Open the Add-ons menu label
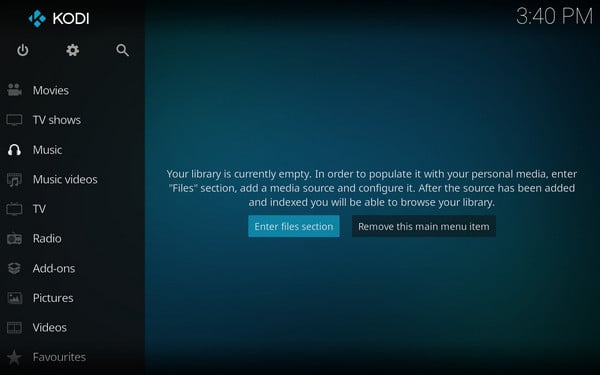Viewport: 600px width, 375px height. [54, 268]
